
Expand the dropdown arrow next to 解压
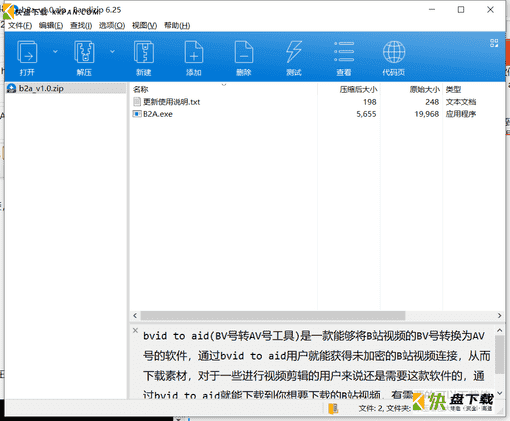(112, 52)
